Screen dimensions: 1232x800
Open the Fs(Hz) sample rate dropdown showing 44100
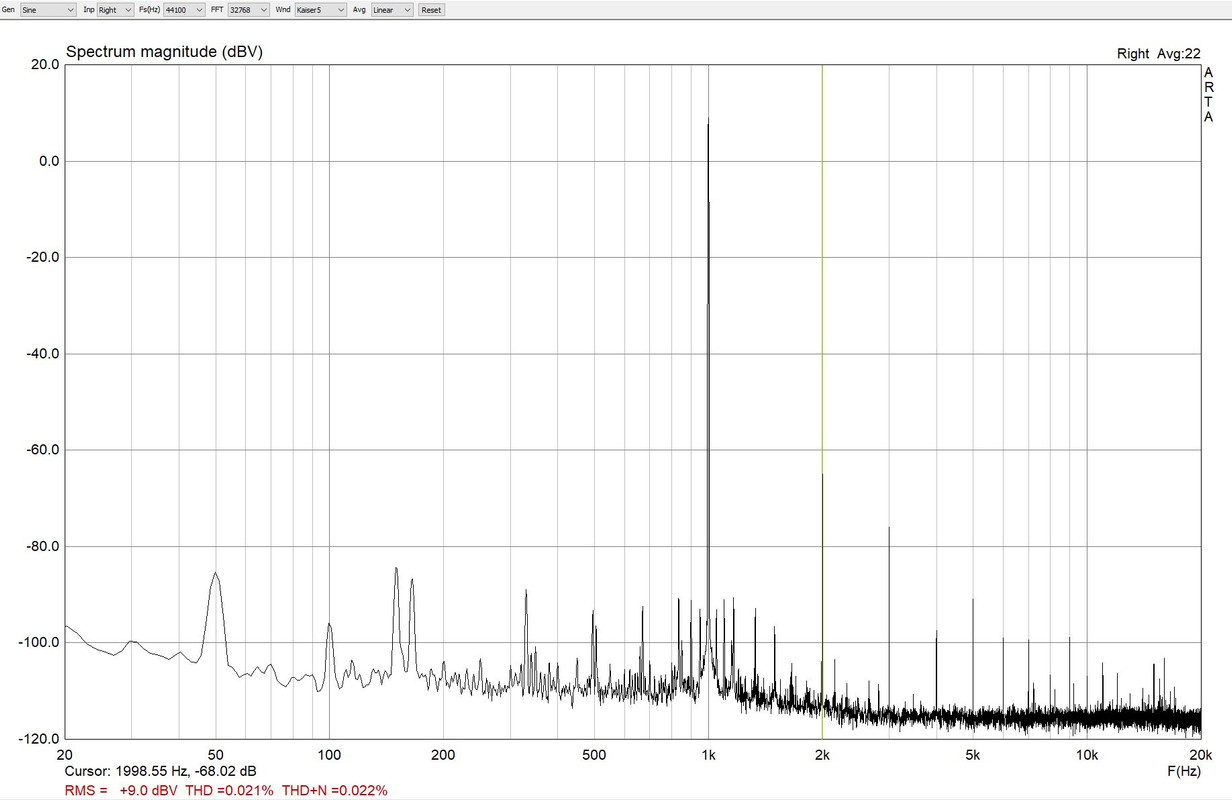coord(183,9)
